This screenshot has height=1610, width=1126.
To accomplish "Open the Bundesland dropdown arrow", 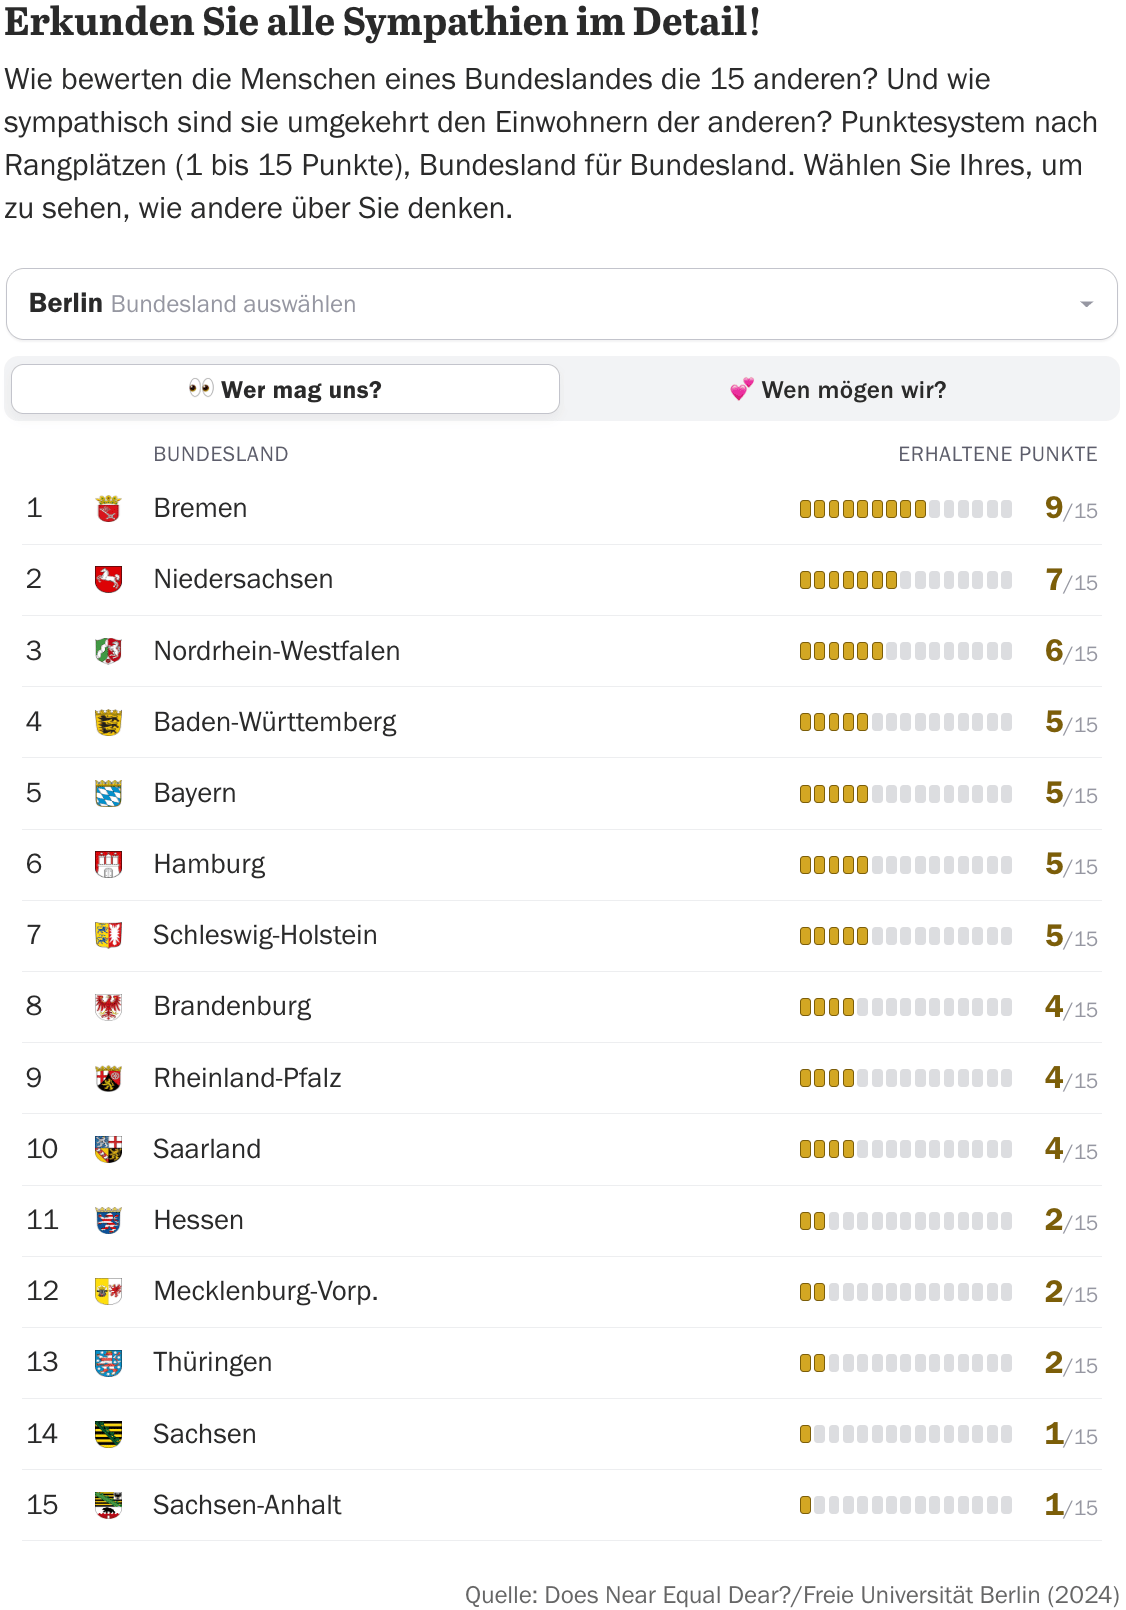I will click(1086, 304).
